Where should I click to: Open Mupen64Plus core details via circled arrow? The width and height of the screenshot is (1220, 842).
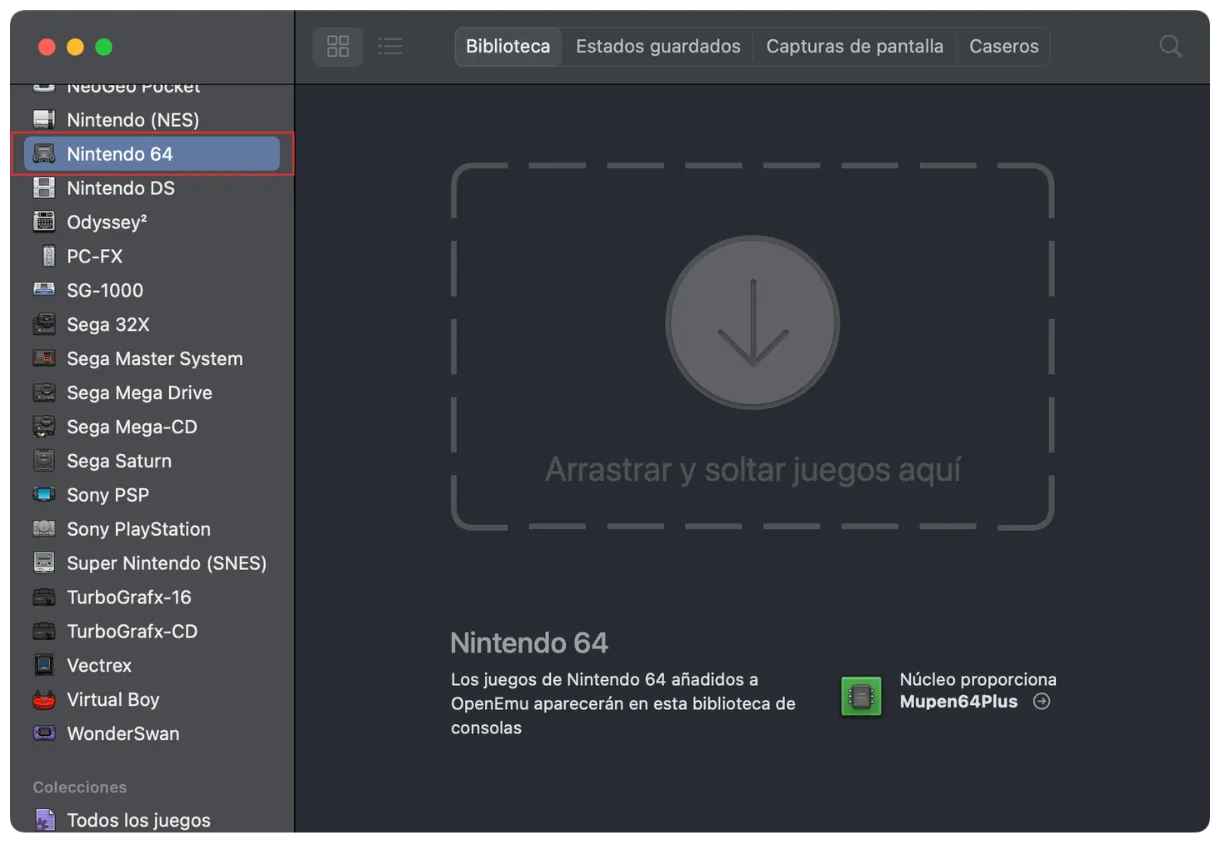click(x=1041, y=702)
